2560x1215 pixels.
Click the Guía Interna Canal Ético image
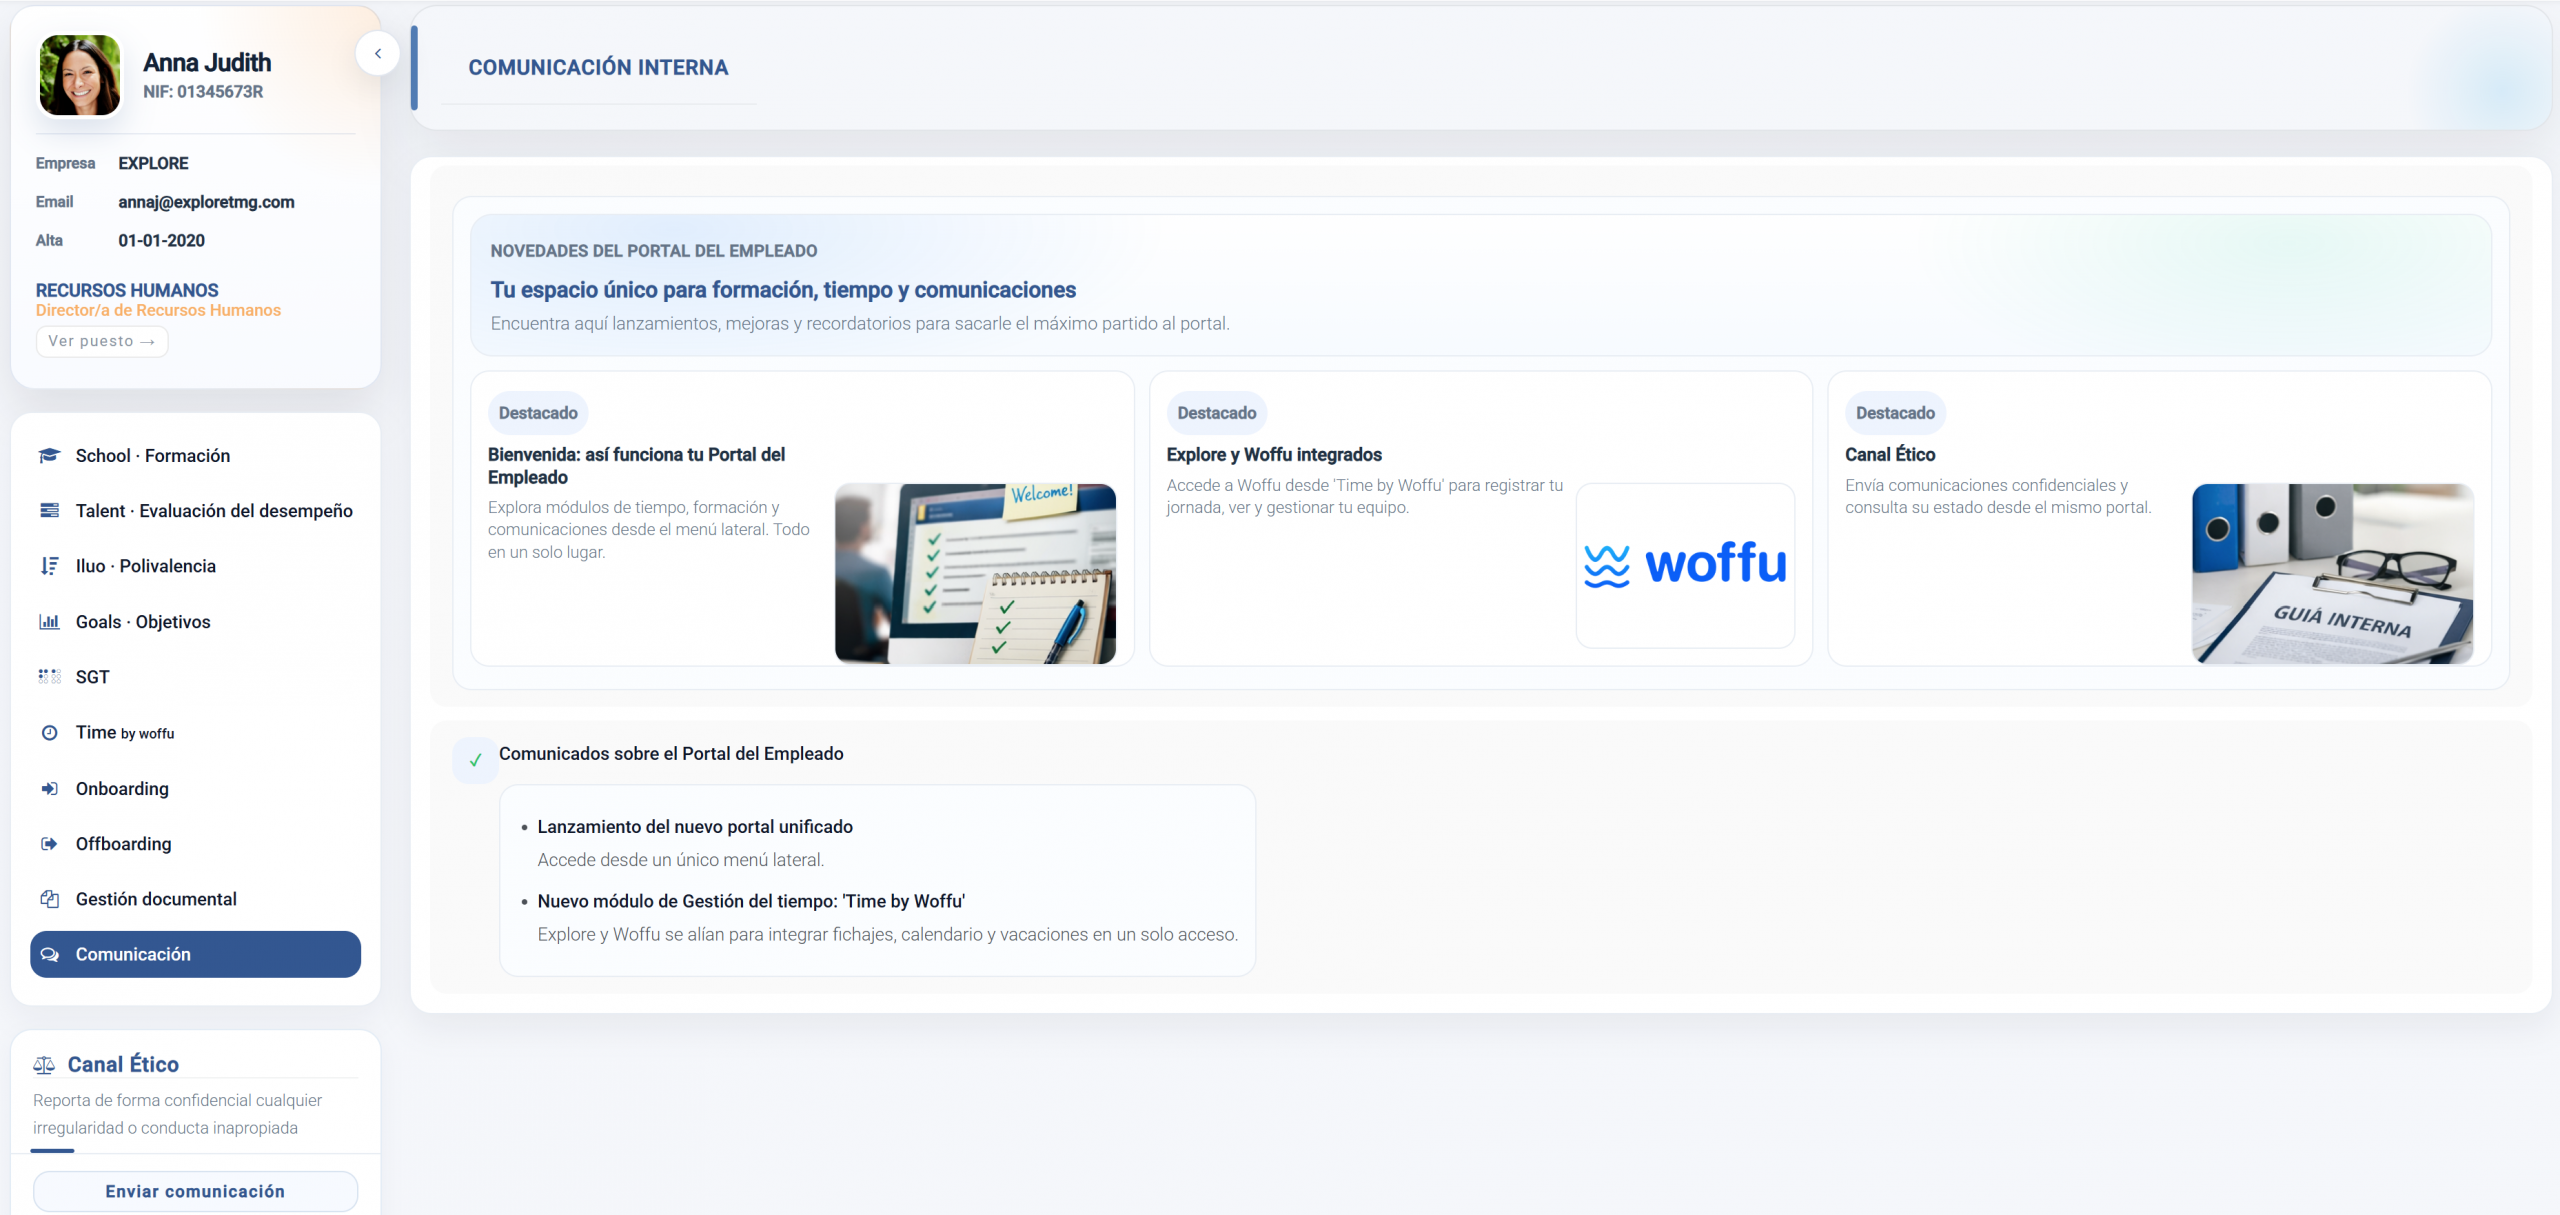2332,574
